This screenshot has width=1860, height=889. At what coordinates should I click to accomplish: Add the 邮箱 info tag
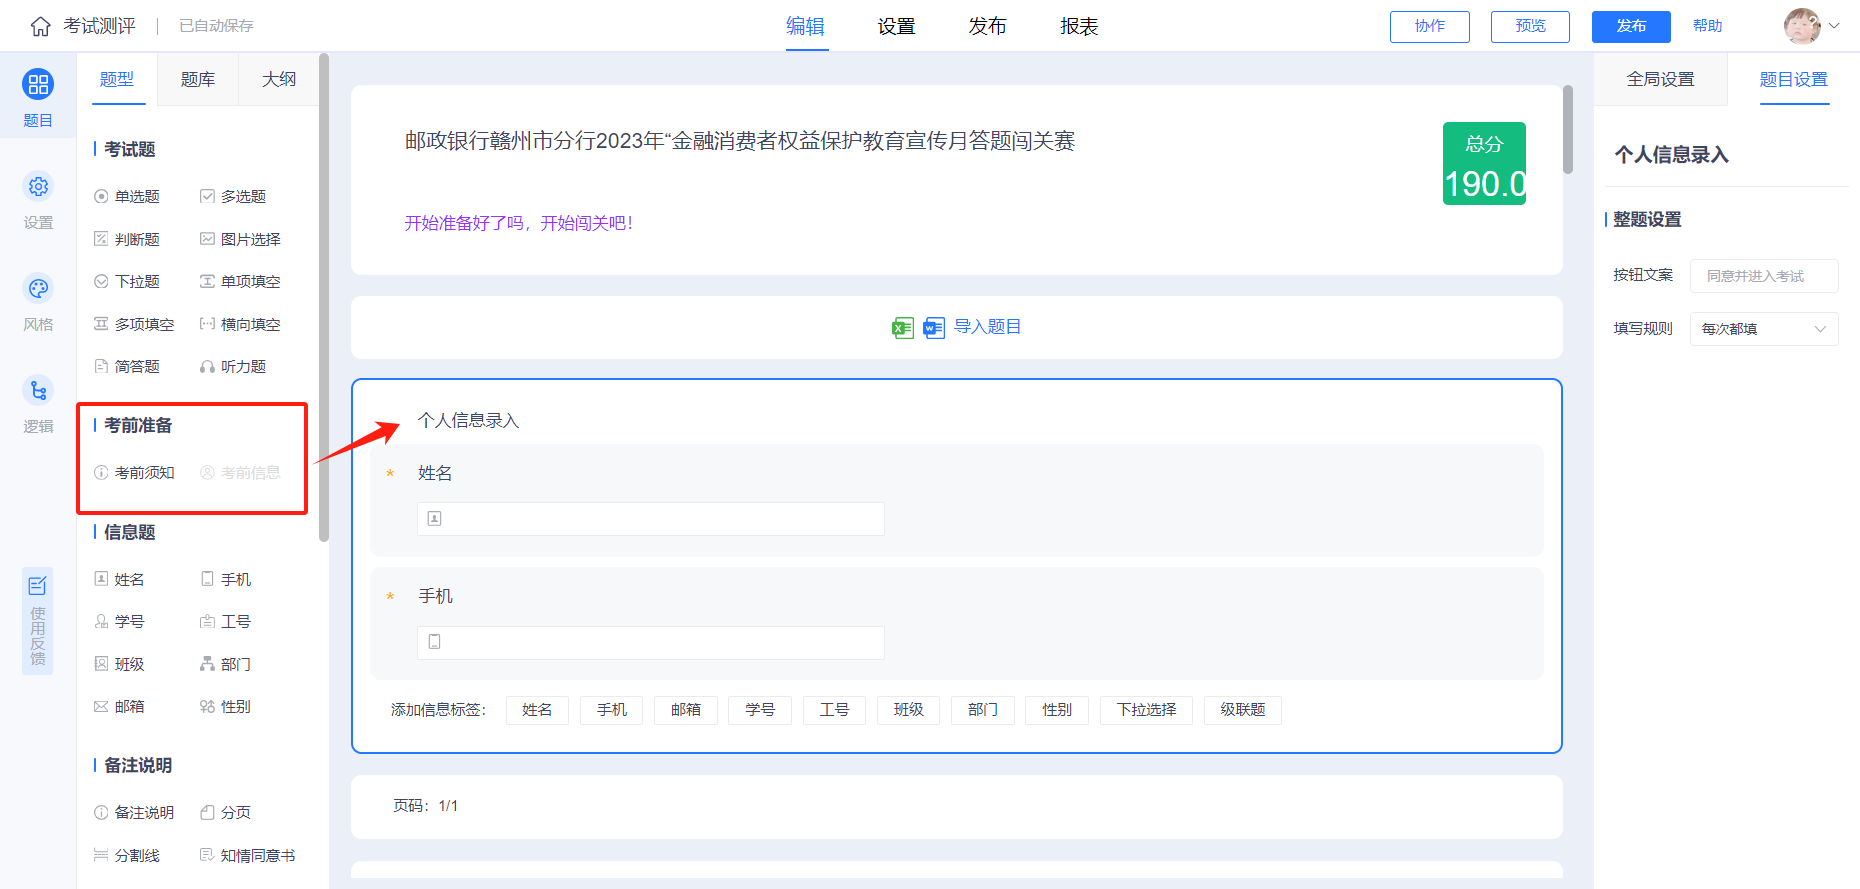[x=686, y=710]
